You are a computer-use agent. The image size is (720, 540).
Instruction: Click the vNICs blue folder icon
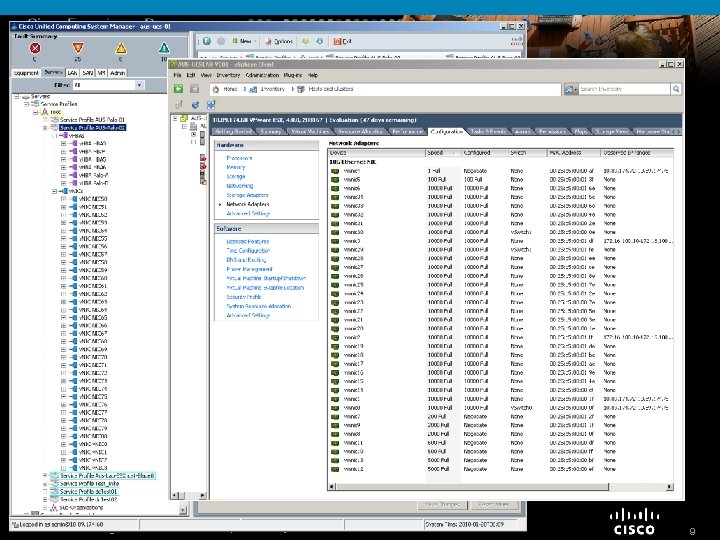(64, 191)
